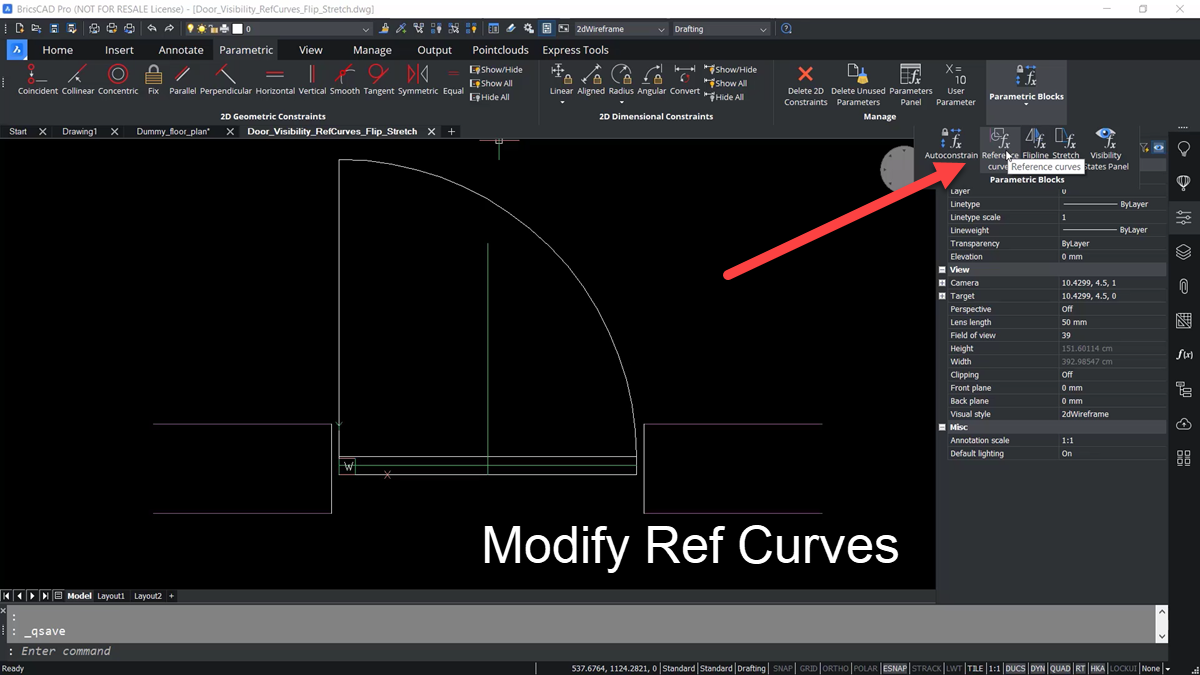
Task: Create a User Parameter
Action: click(955, 84)
